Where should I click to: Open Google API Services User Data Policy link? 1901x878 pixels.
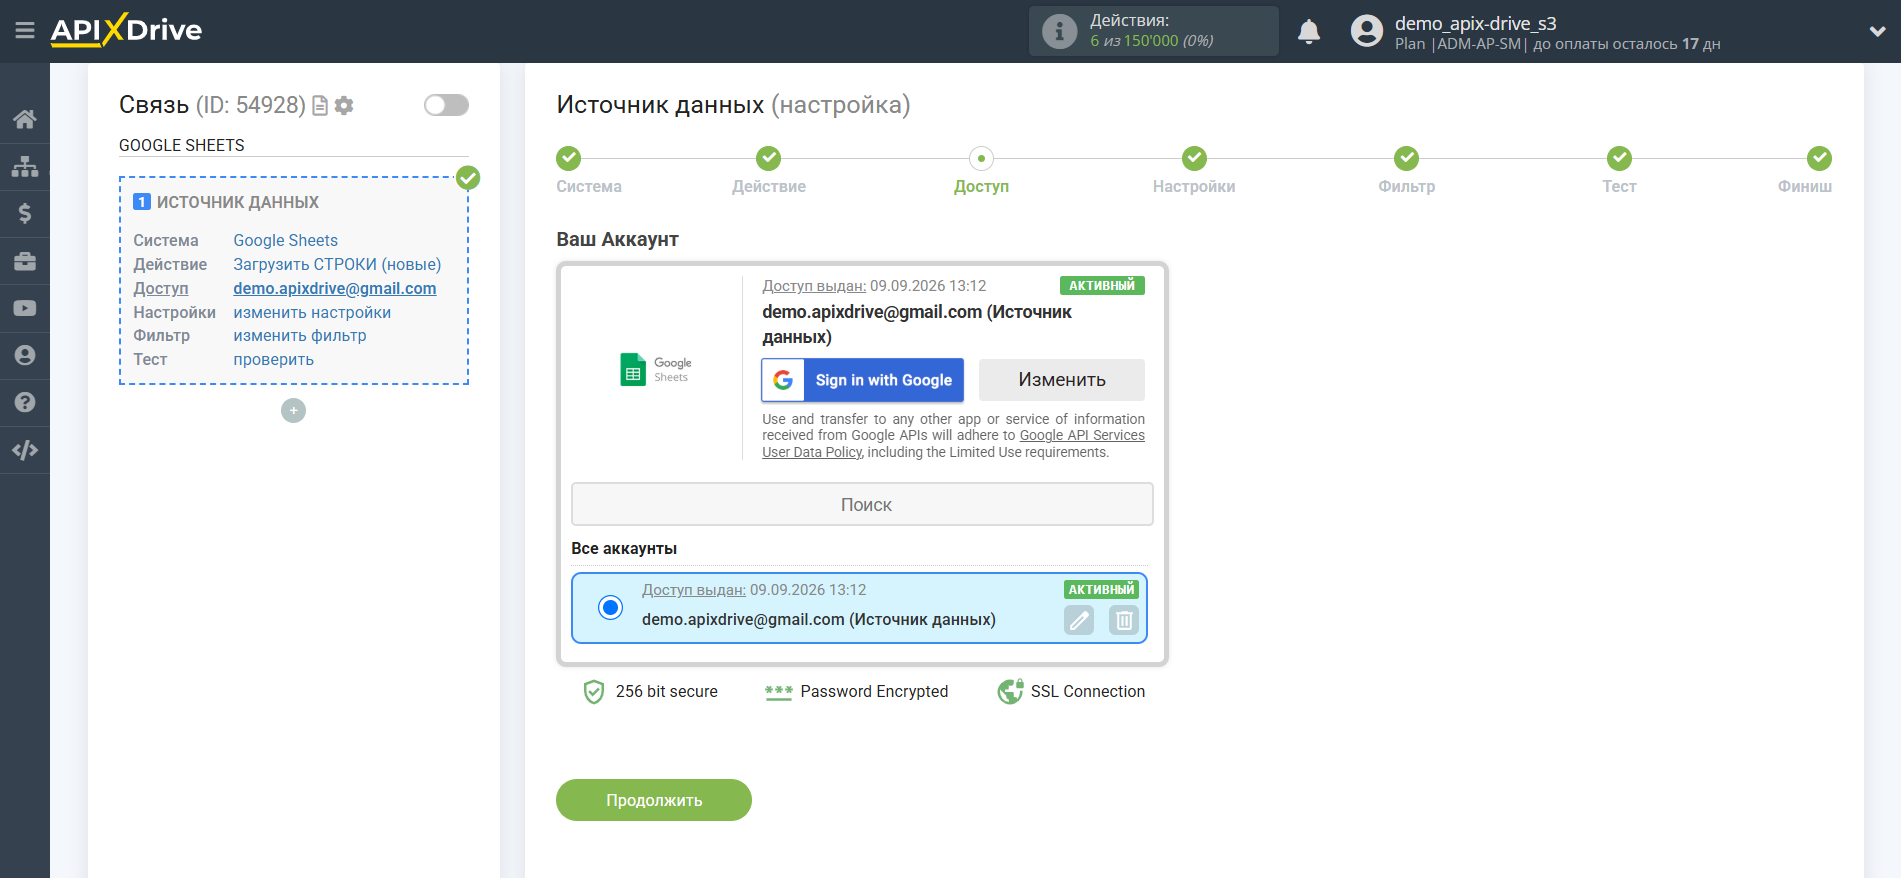1082,436
